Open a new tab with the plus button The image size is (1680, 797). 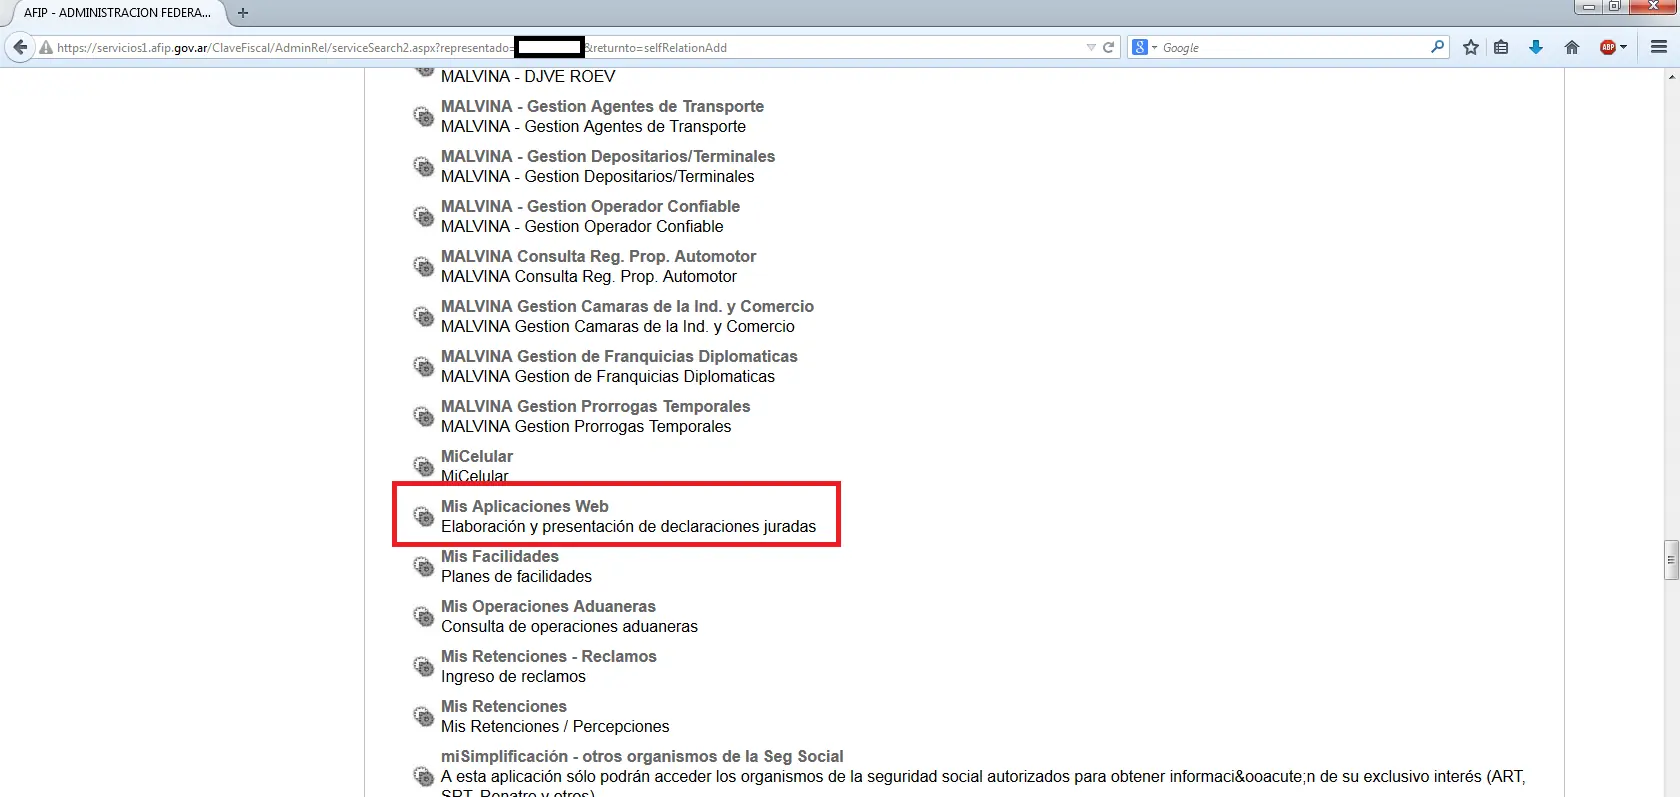[243, 13]
